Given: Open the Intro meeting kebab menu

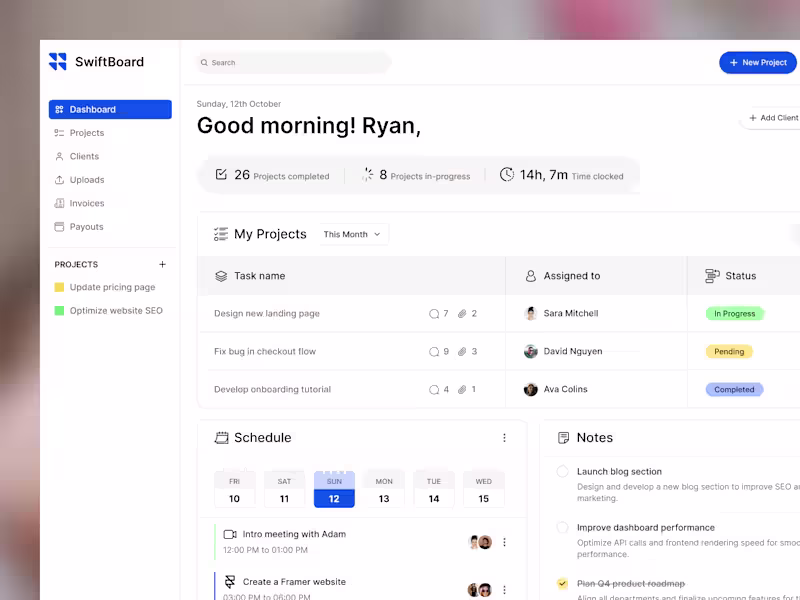Looking at the screenshot, I should pos(505,542).
